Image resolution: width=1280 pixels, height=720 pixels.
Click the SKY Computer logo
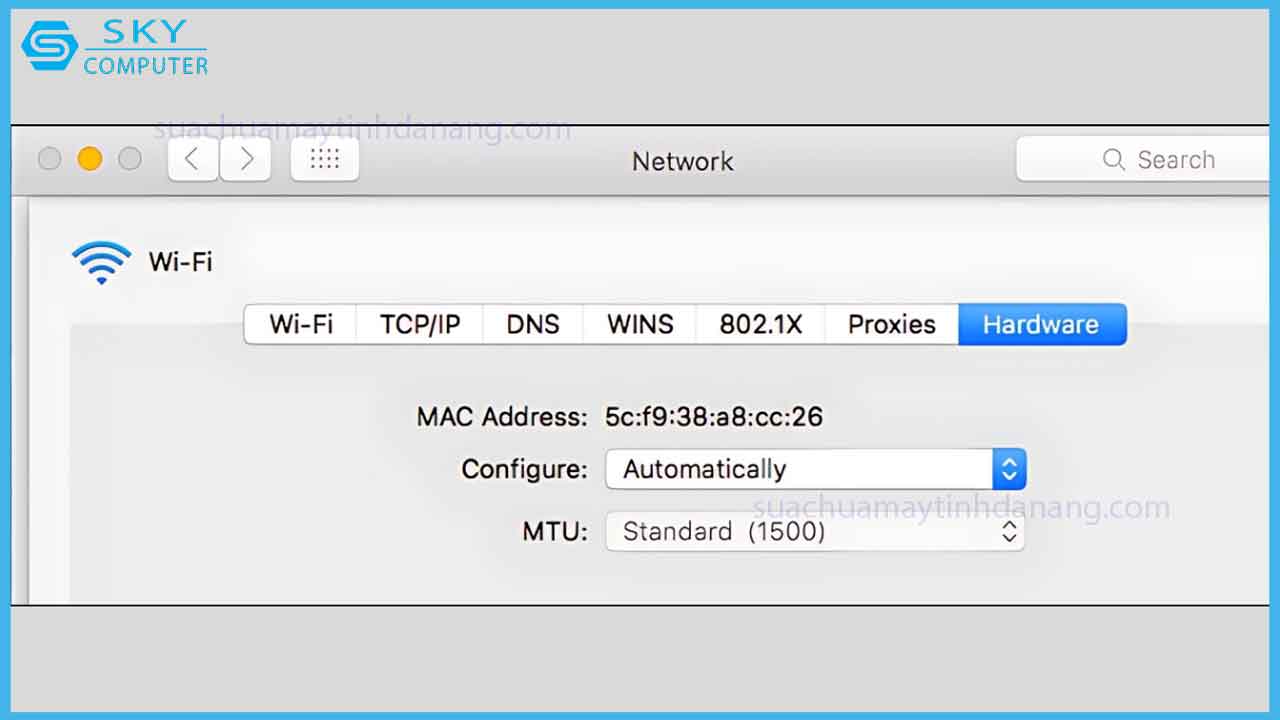pos(115,48)
